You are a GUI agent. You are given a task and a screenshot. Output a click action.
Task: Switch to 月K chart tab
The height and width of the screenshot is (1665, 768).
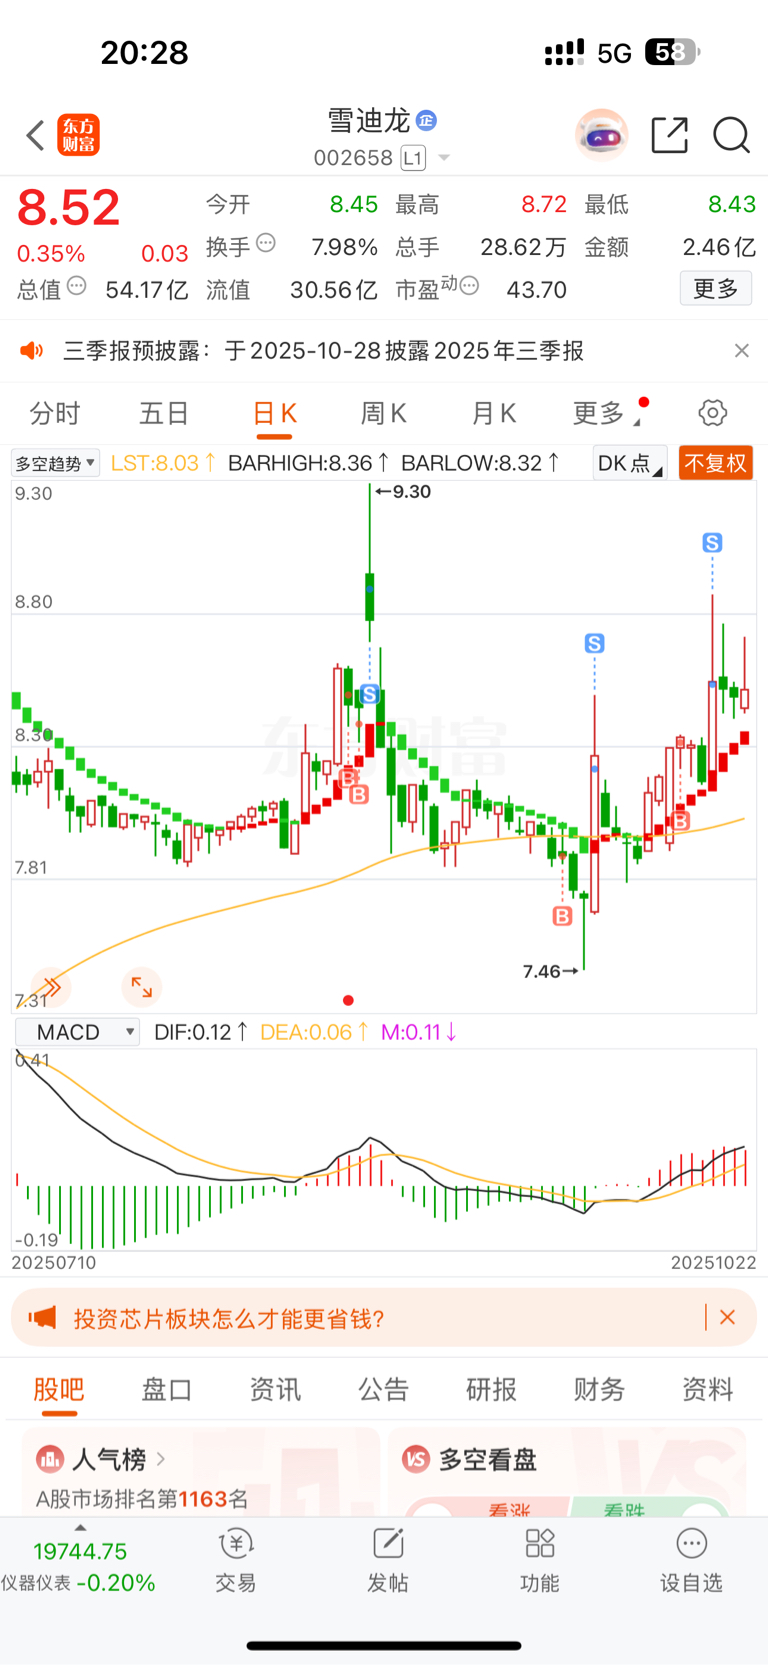(x=494, y=413)
